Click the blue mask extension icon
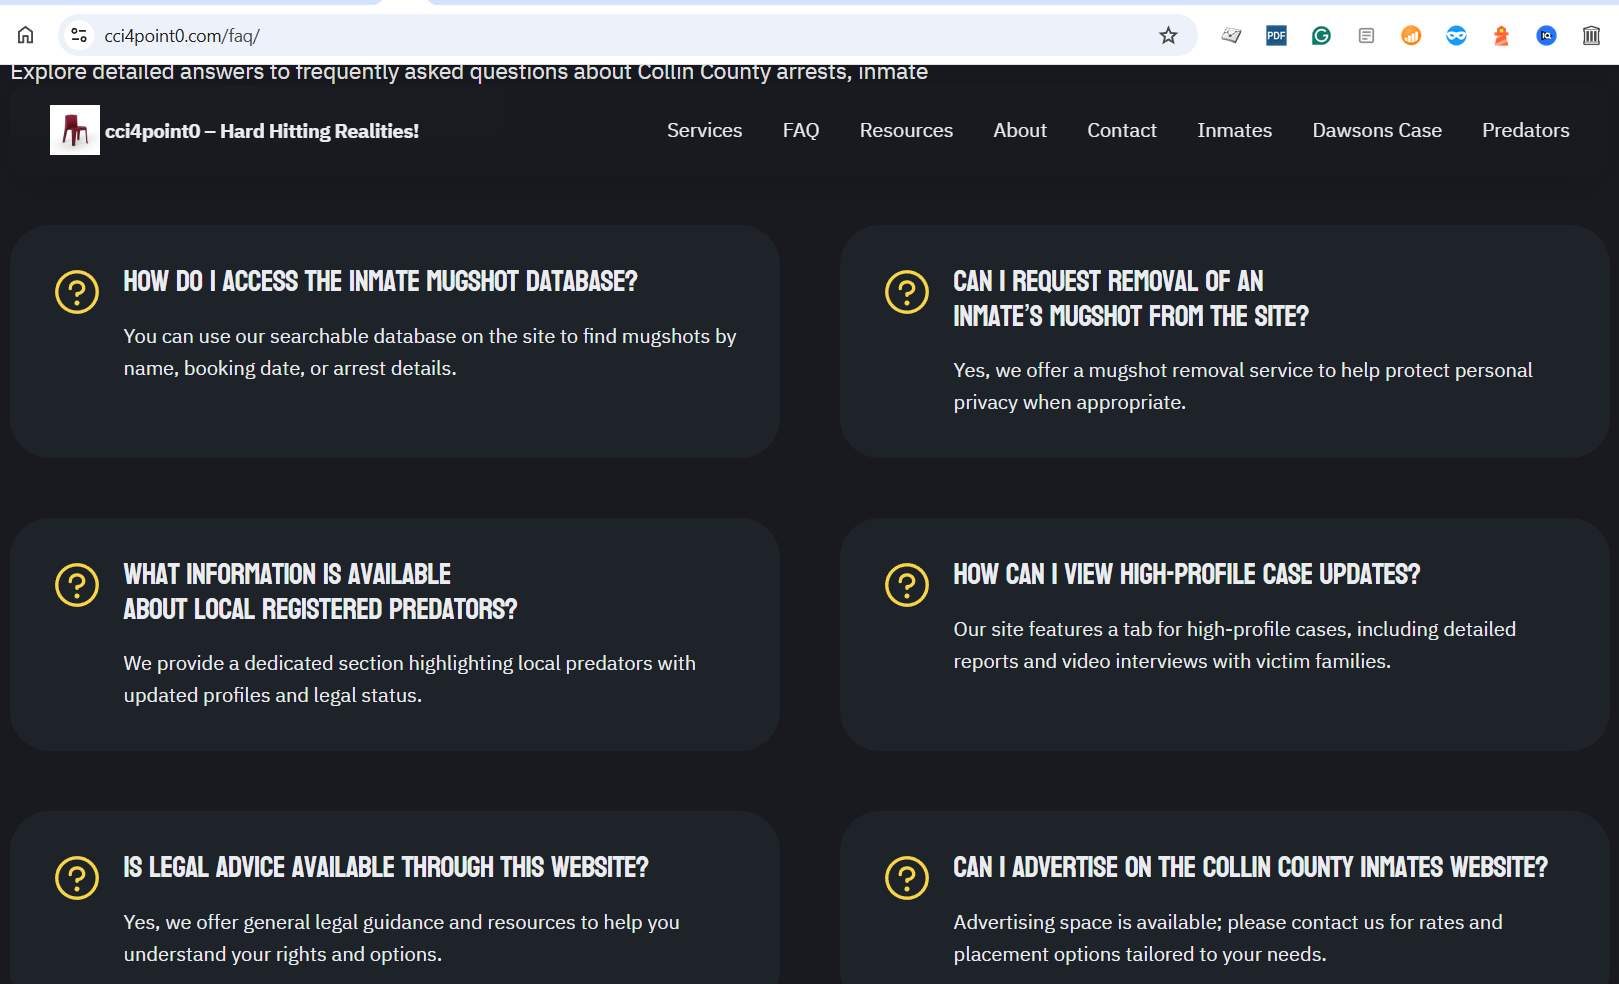 pos(1456,36)
